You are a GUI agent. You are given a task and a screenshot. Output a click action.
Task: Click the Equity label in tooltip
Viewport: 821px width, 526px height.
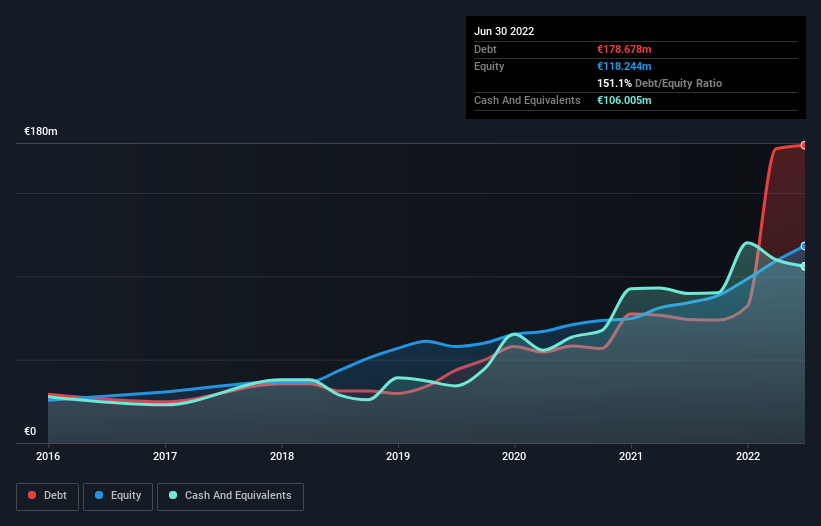coord(489,66)
